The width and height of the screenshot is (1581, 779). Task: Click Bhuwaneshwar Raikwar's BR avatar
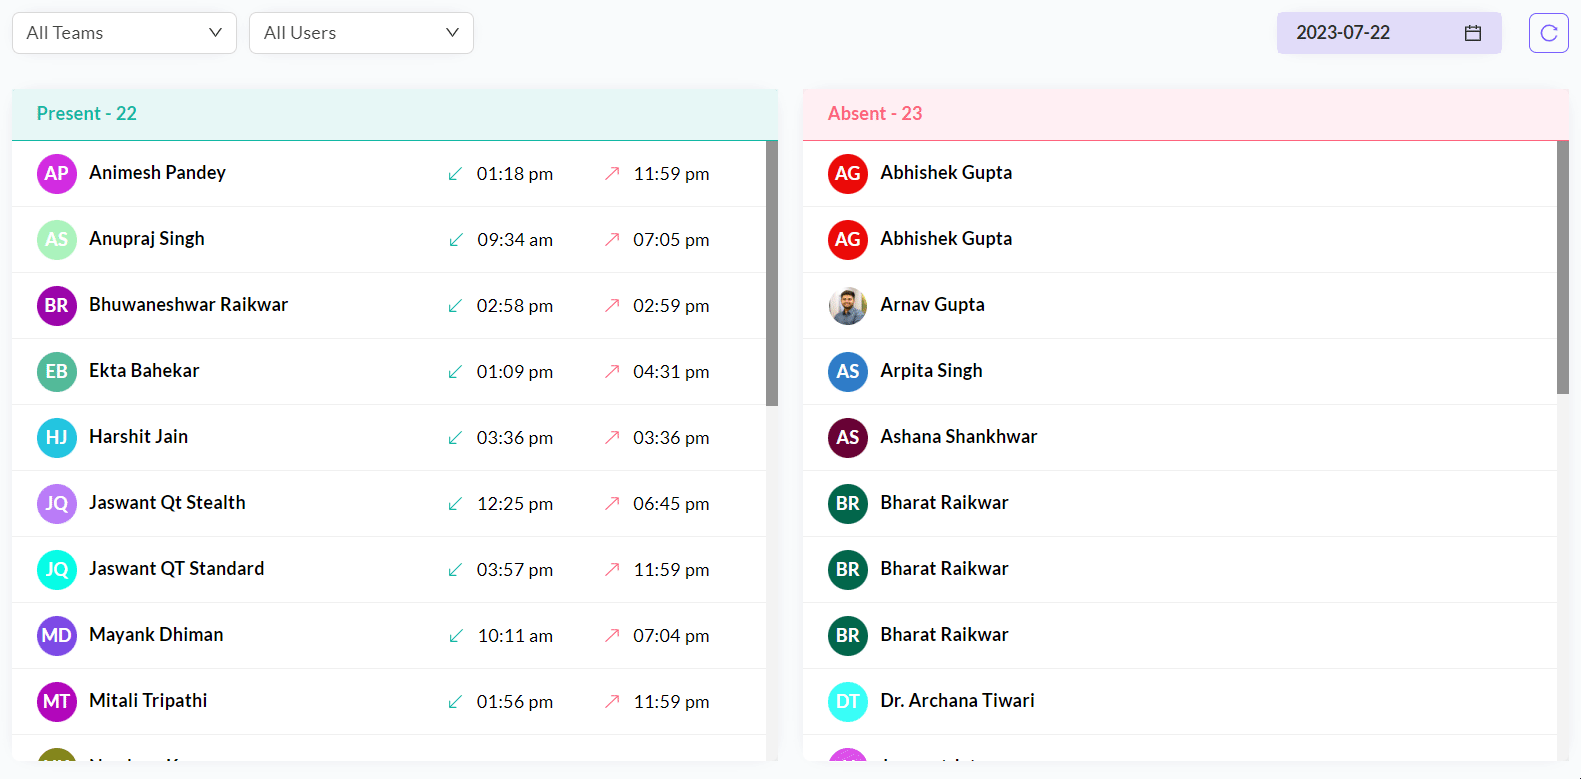click(x=57, y=305)
